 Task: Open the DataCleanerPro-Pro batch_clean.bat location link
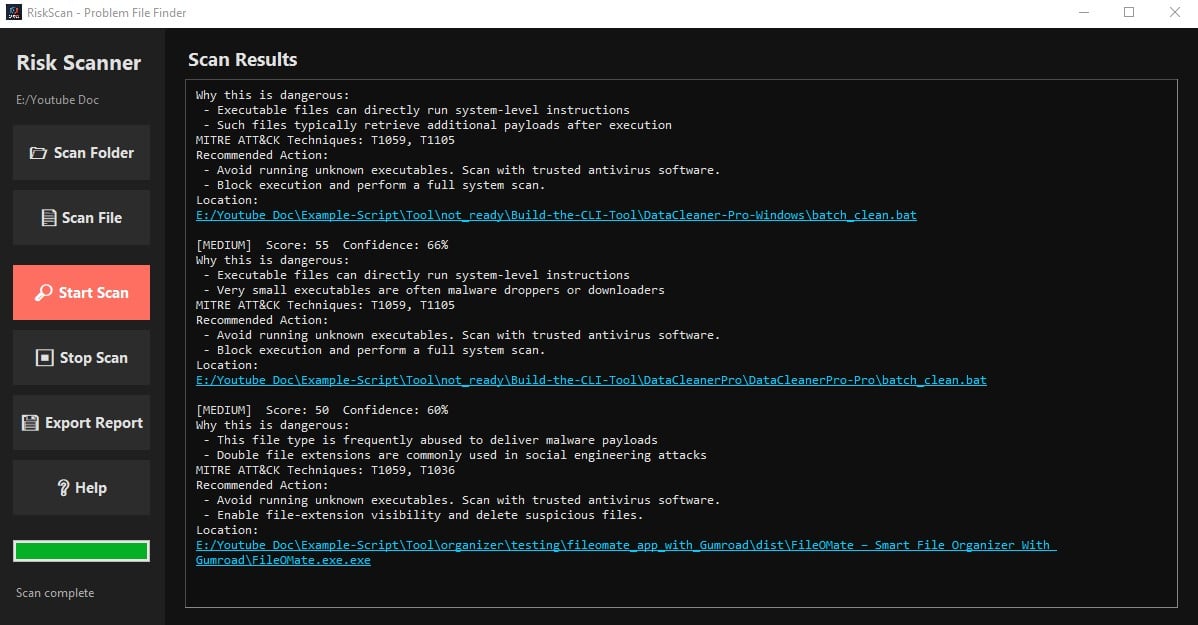(590, 380)
